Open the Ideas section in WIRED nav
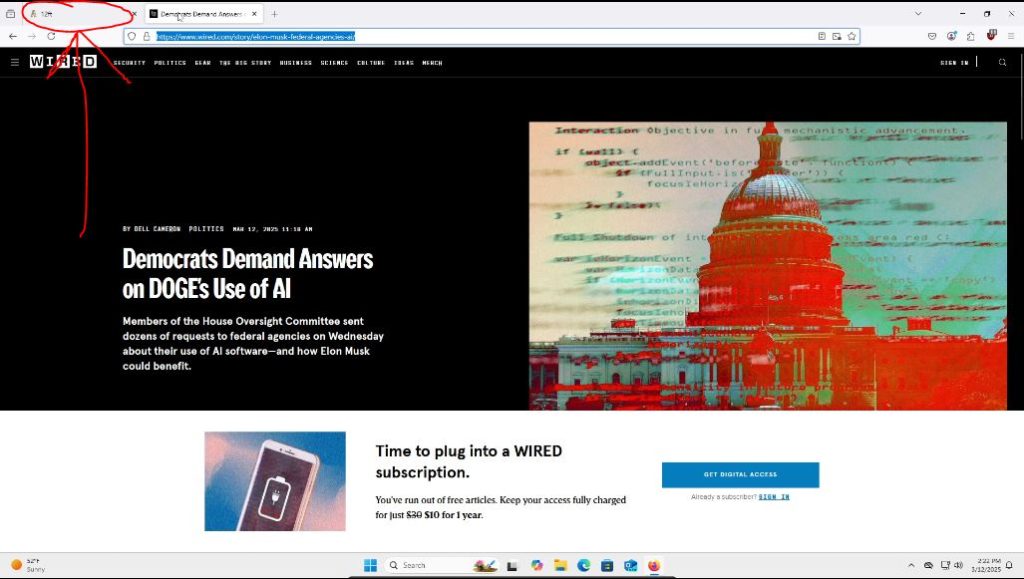This screenshot has height=579, width=1024. [x=404, y=63]
